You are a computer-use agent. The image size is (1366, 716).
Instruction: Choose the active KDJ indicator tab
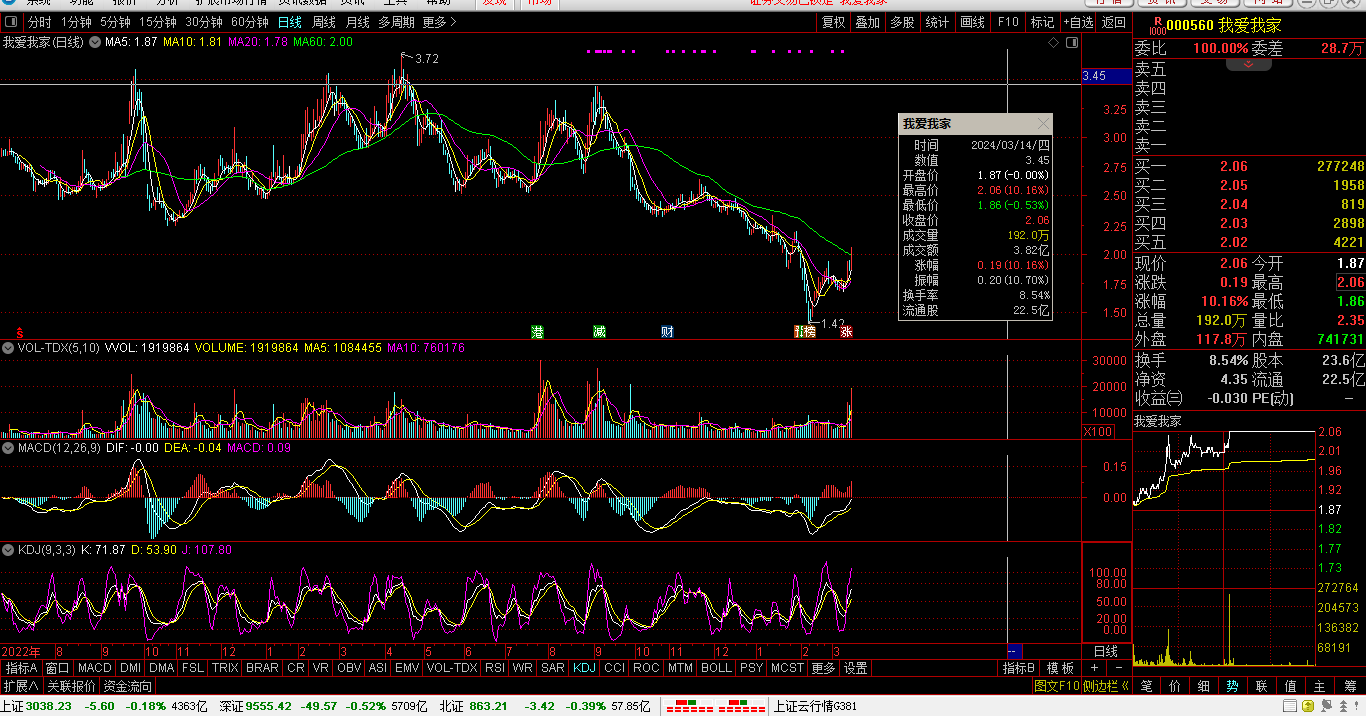tap(584, 668)
